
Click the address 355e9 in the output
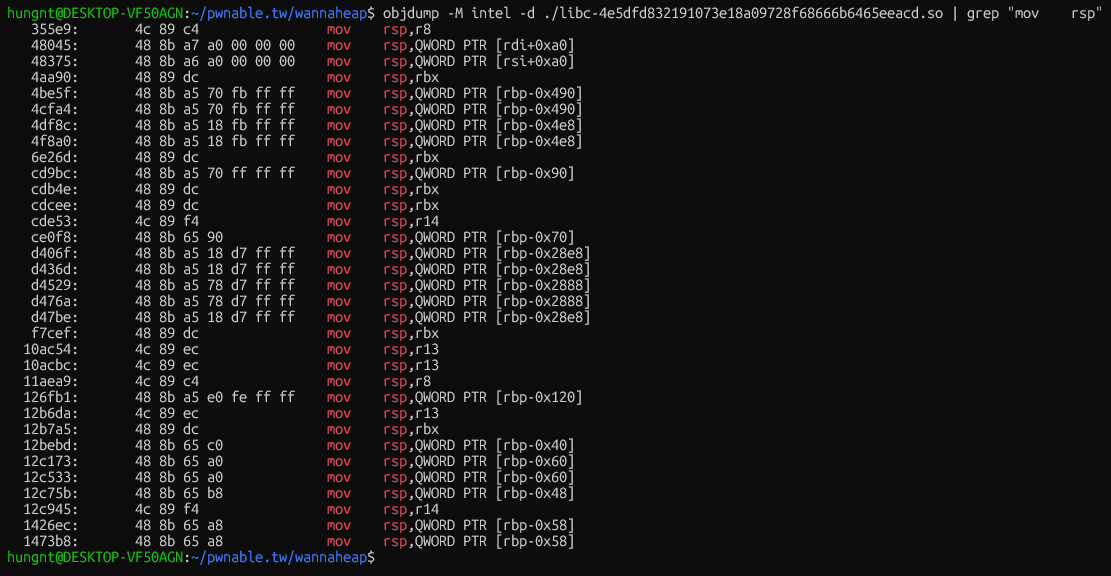(x=50, y=29)
